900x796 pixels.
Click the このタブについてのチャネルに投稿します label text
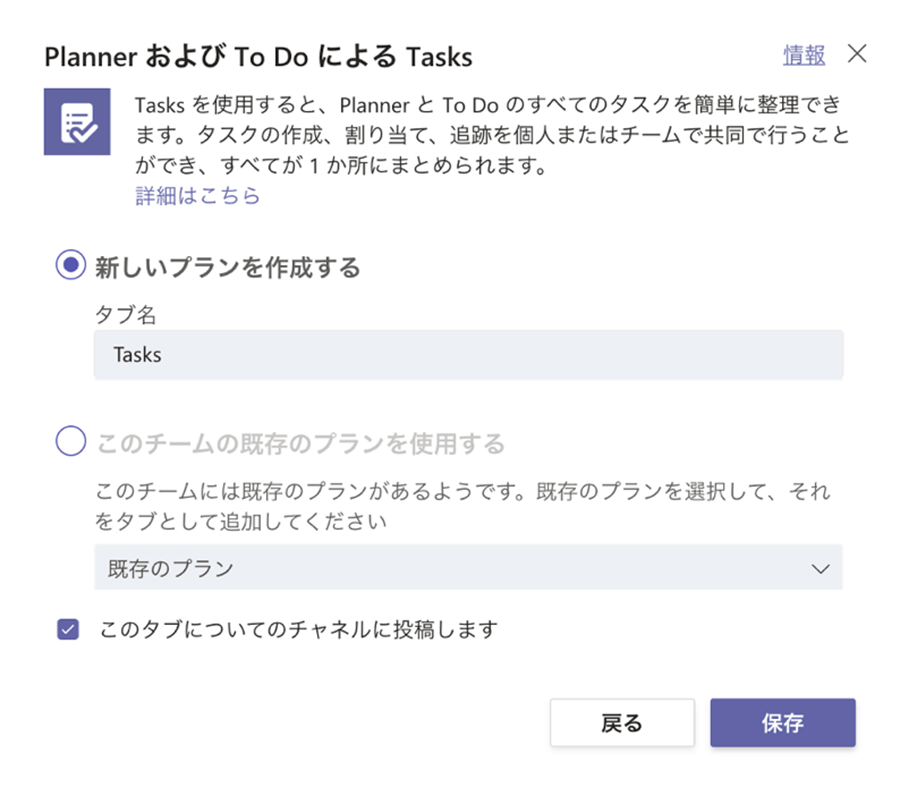click(x=299, y=630)
